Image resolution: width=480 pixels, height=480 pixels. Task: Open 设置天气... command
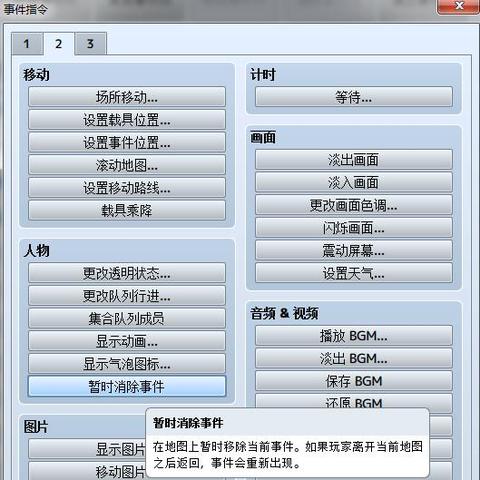pyautogui.click(x=354, y=273)
